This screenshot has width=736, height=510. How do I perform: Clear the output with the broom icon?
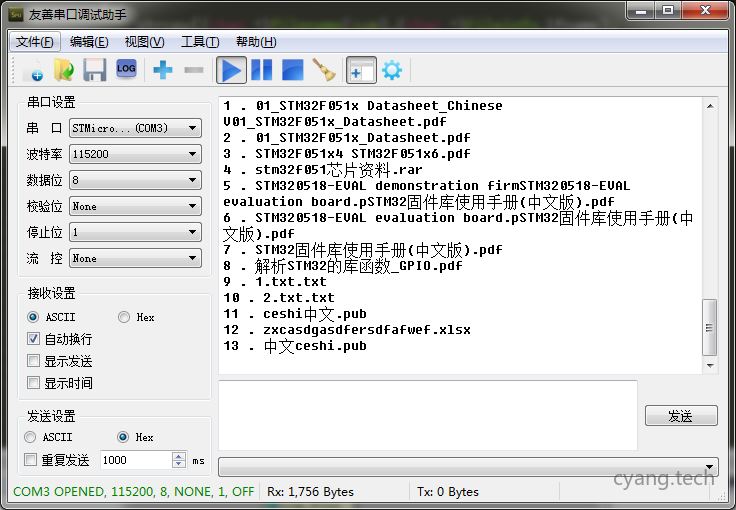323,70
